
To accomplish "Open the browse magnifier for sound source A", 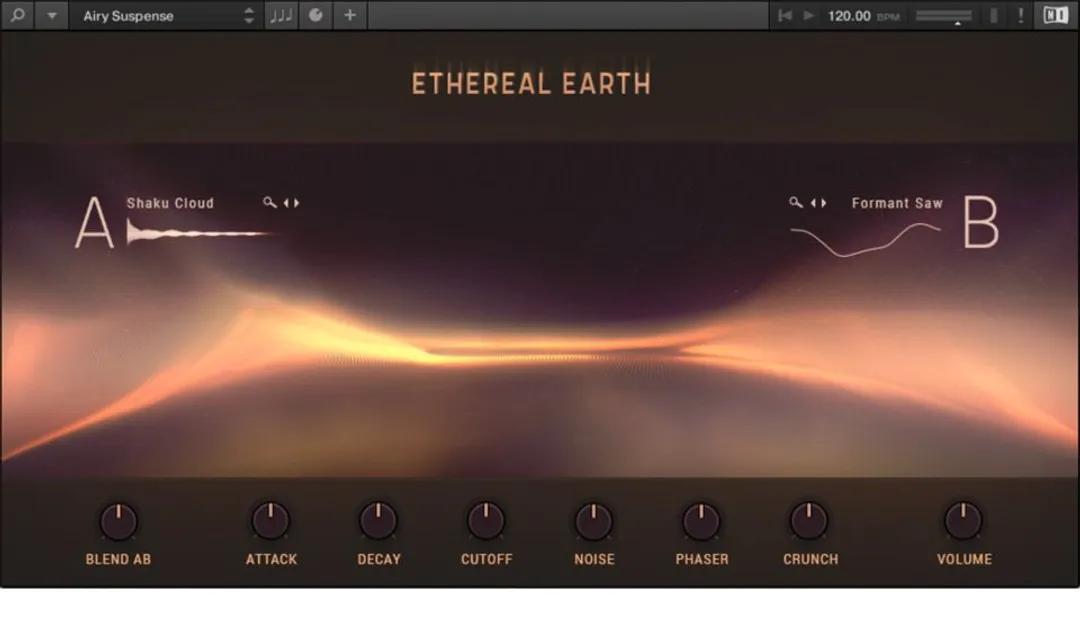I will [x=268, y=203].
